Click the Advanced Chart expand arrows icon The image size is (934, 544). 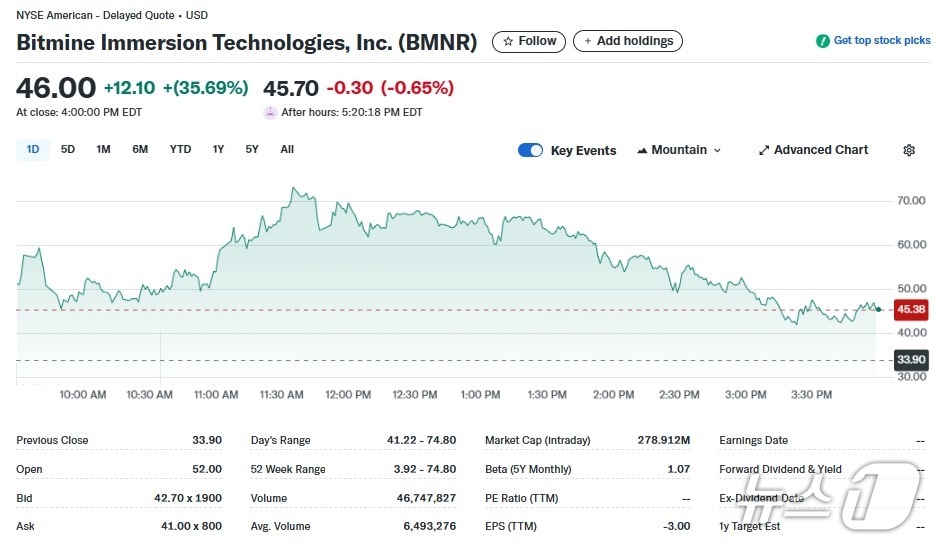[764, 150]
